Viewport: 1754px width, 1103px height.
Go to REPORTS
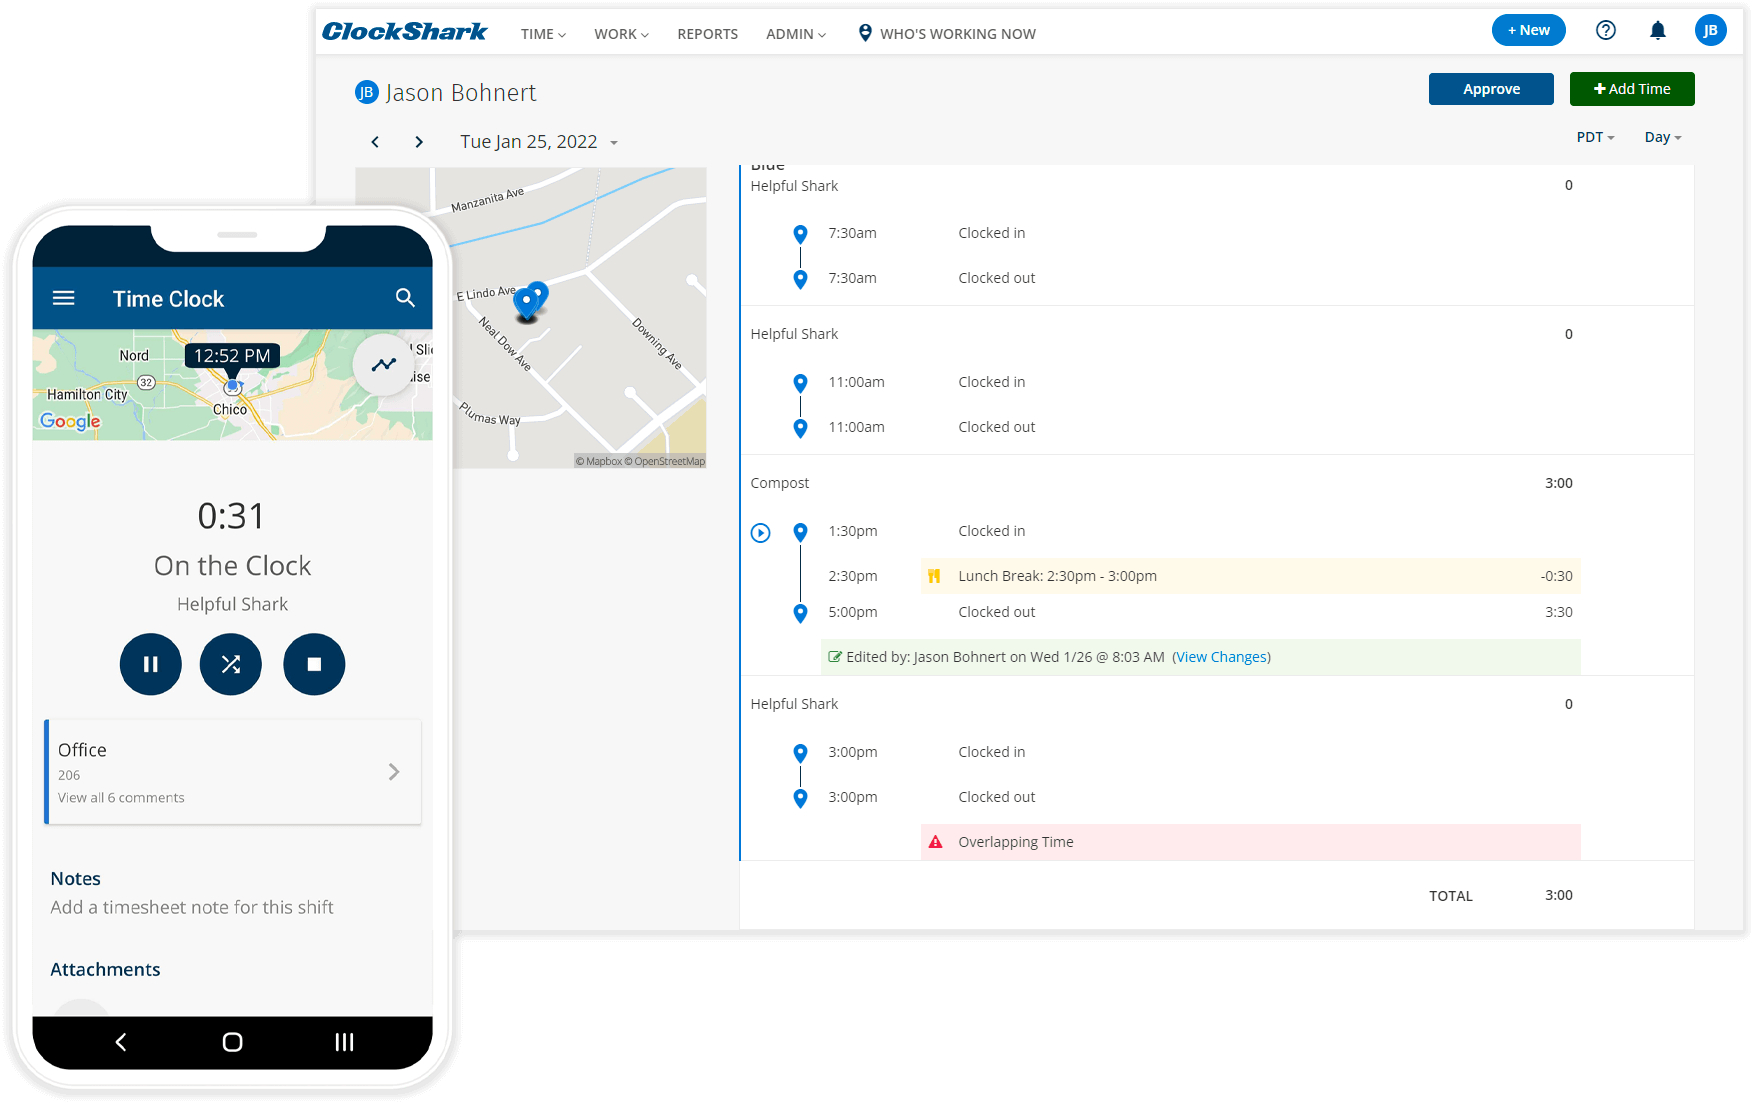[707, 34]
